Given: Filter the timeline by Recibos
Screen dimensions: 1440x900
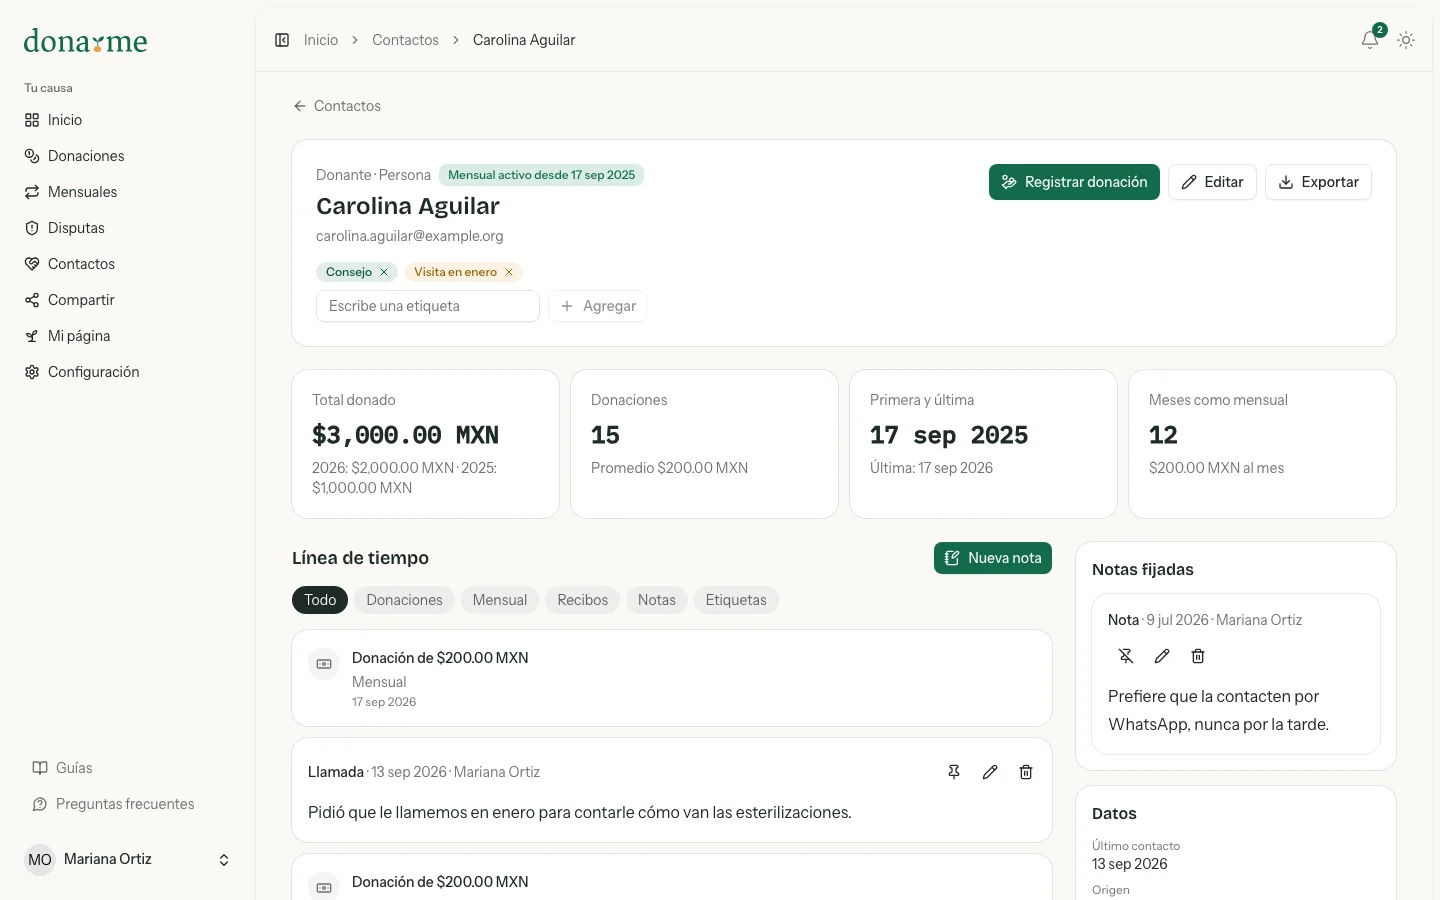Looking at the screenshot, I should pyautogui.click(x=583, y=600).
